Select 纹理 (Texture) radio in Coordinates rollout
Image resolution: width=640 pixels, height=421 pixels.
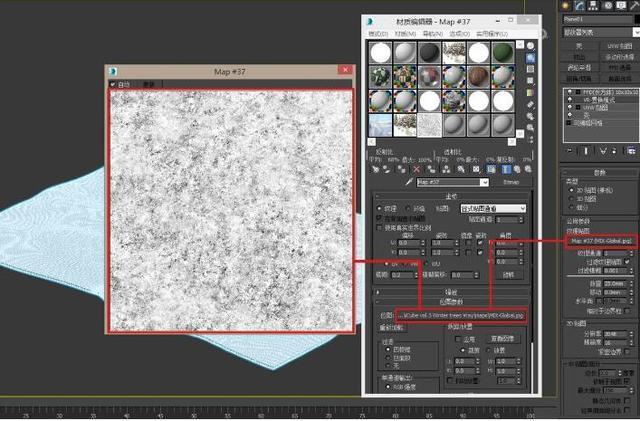click(380, 209)
